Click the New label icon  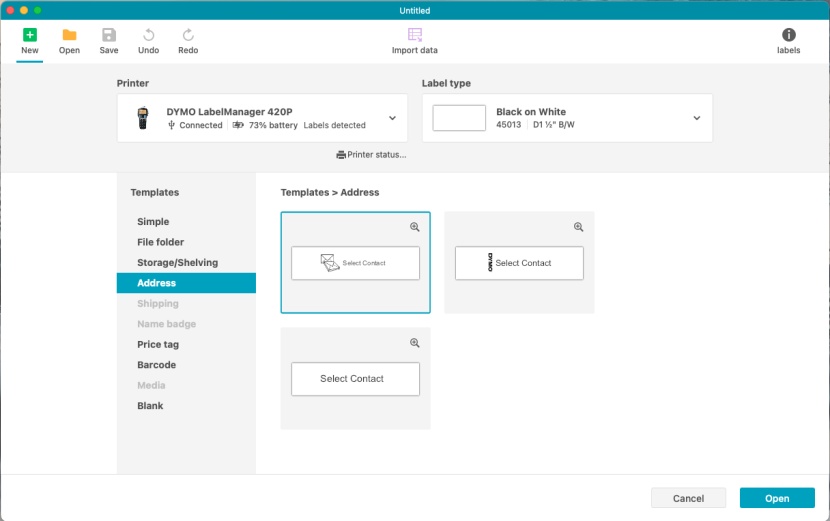click(30, 35)
